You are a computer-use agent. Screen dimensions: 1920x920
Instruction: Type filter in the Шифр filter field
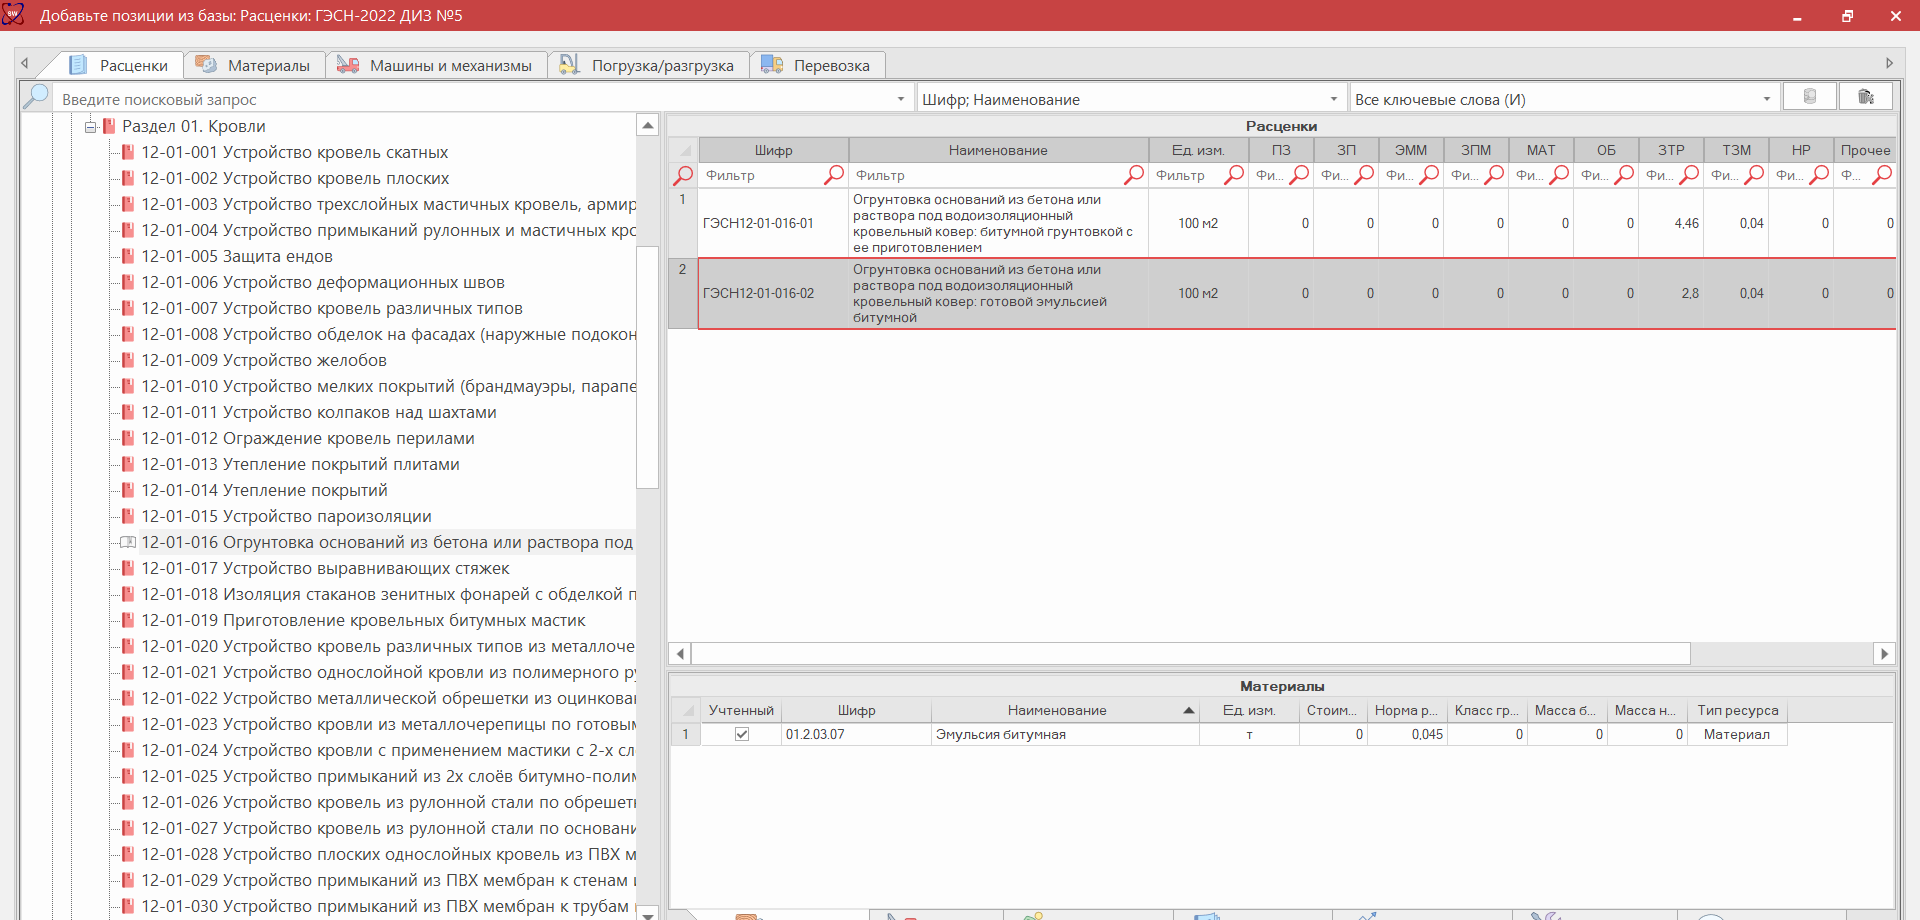[761, 175]
